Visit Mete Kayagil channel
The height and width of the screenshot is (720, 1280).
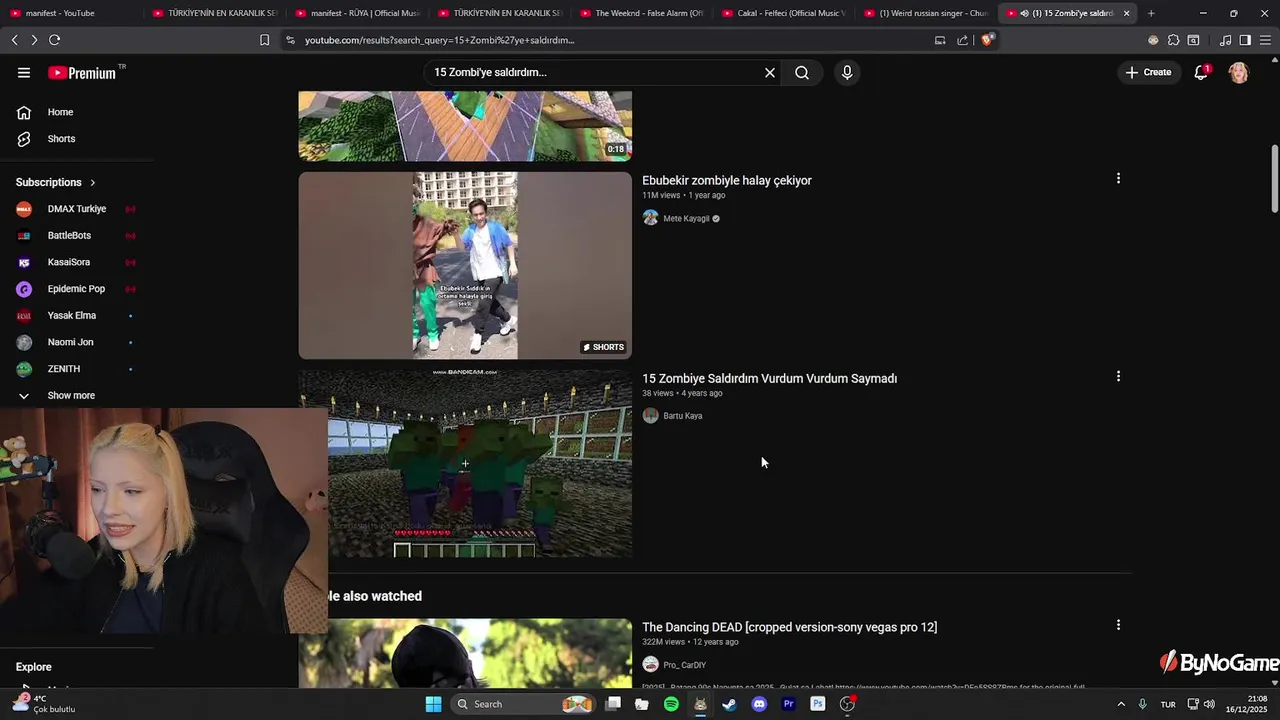(686, 219)
